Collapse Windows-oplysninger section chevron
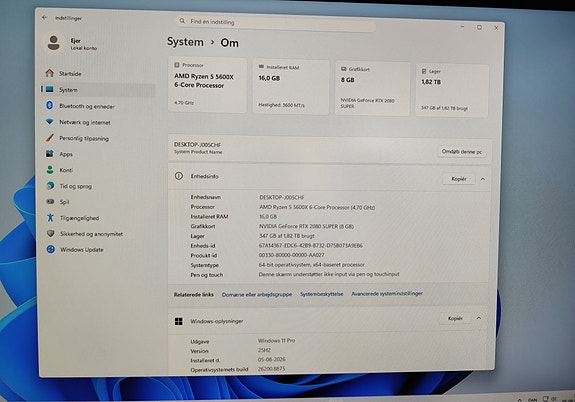Viewport: 575px width, 402px height. pos(479,318)
